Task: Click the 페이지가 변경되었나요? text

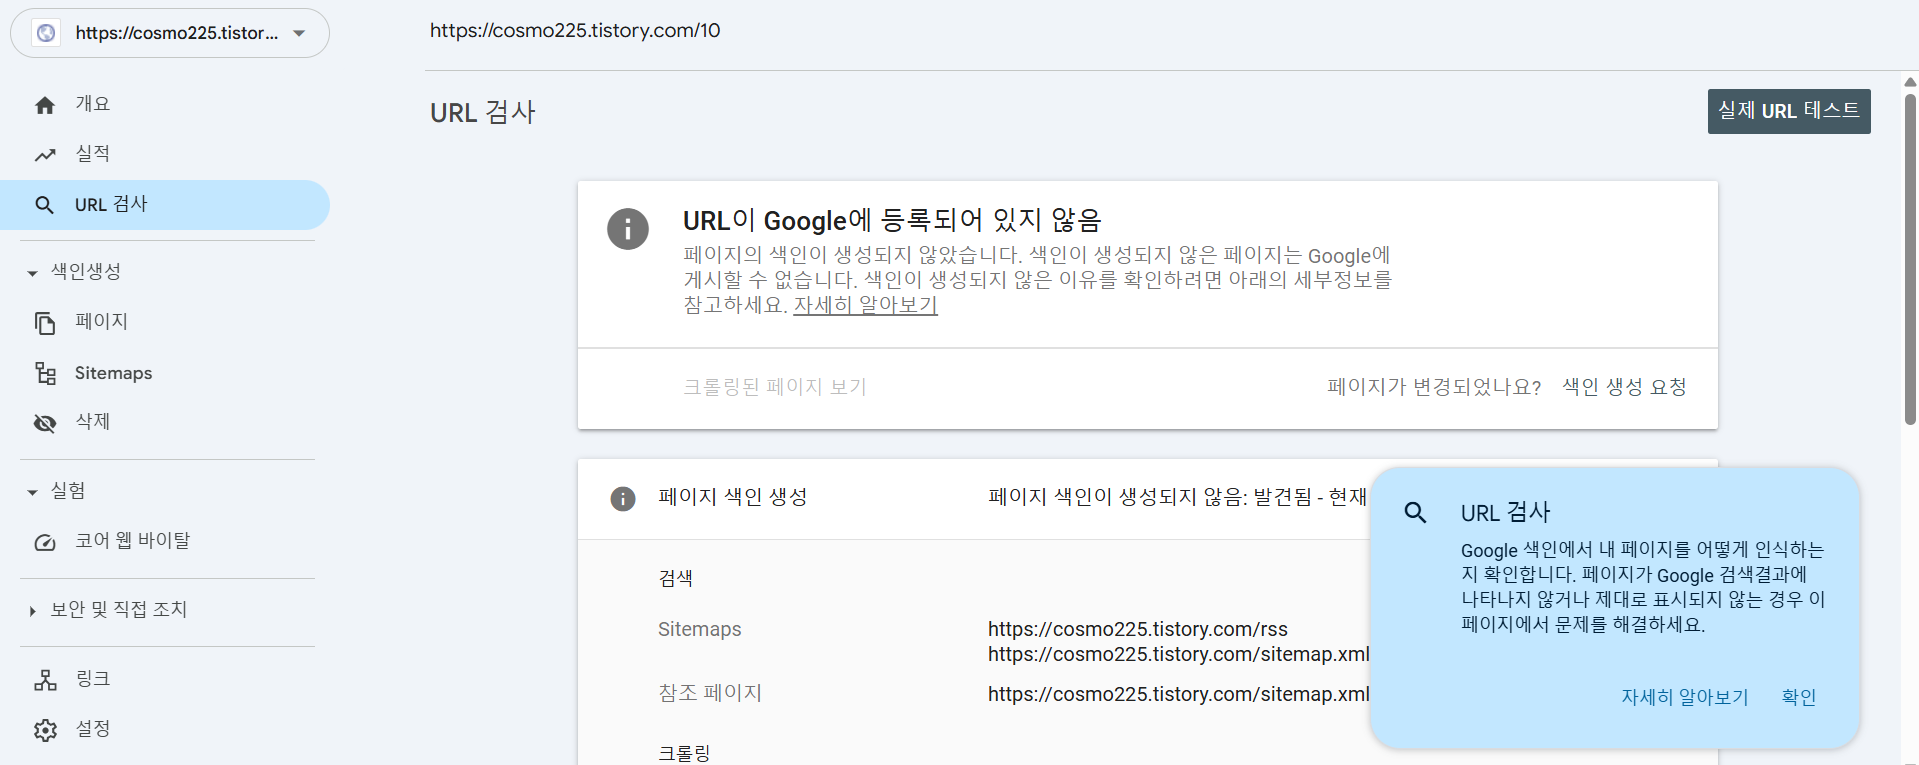Action: [1434, 387]
